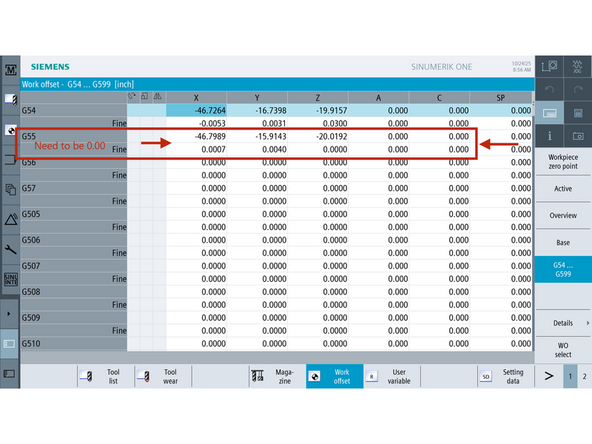Switch to softkey page 2
Image resolution: width=592 pixels, height=444 pixels.
(x=584, y=376)
